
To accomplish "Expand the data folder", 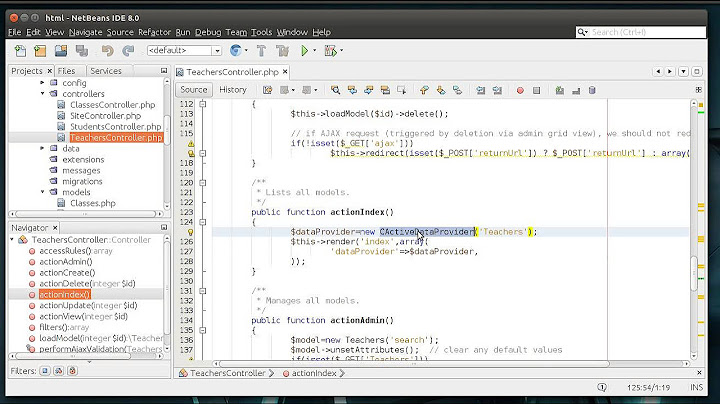I will pos(42,148).
